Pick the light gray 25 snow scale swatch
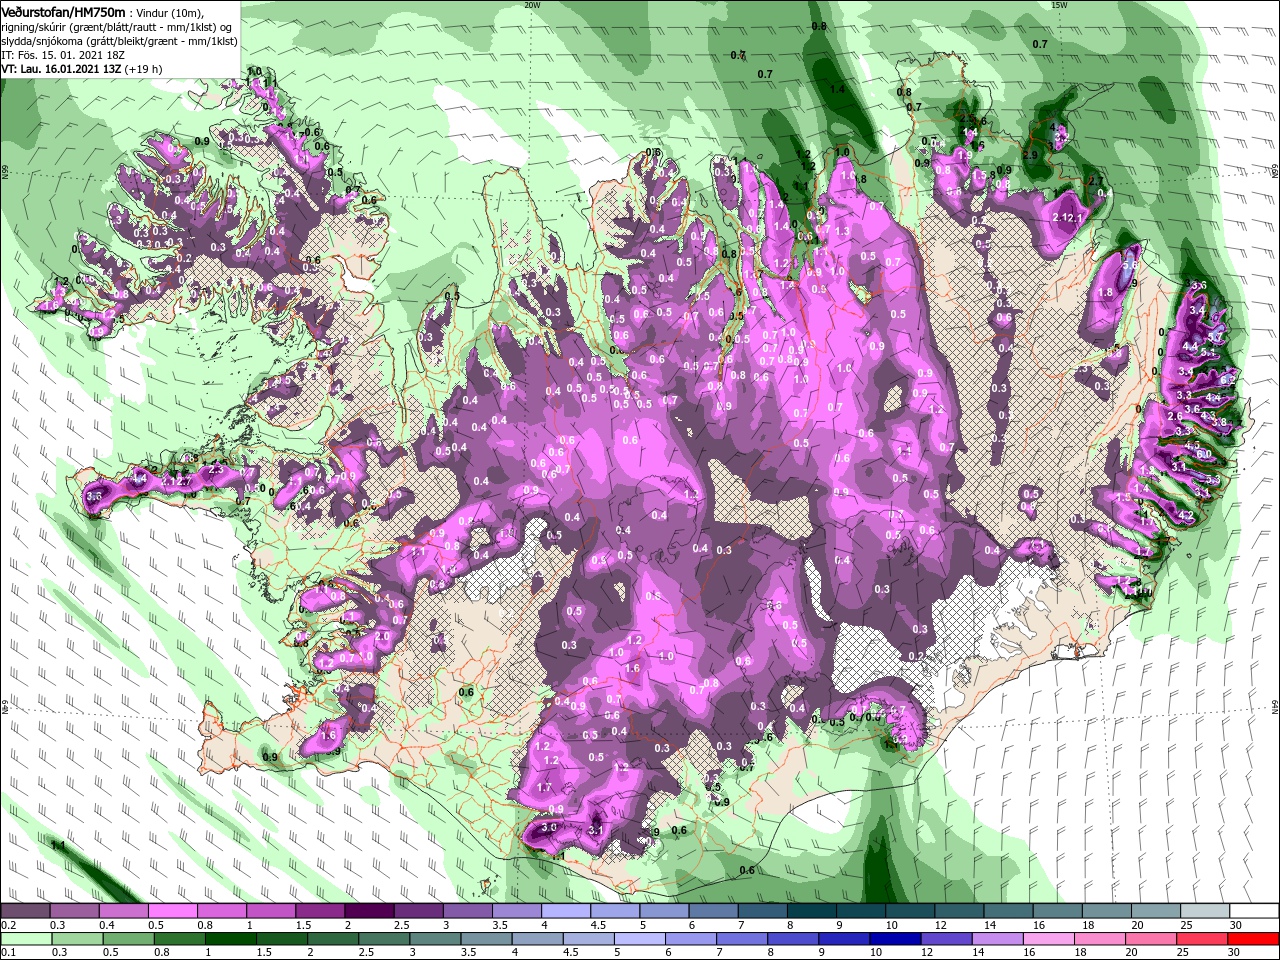This screenshot has width=1280, height=960. (x=1205, y=911)
